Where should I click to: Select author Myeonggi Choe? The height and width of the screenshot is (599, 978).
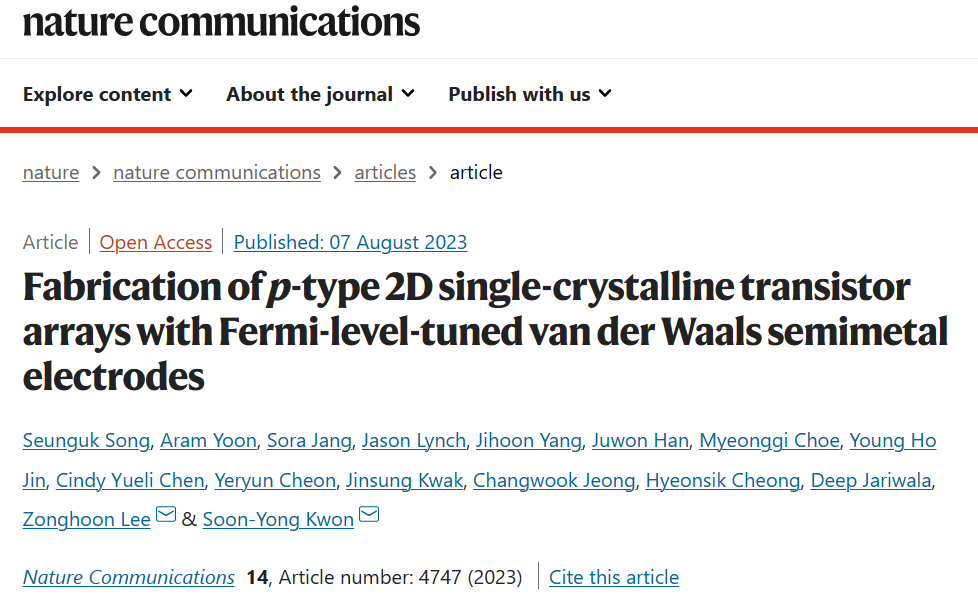(x=769, y=441)
